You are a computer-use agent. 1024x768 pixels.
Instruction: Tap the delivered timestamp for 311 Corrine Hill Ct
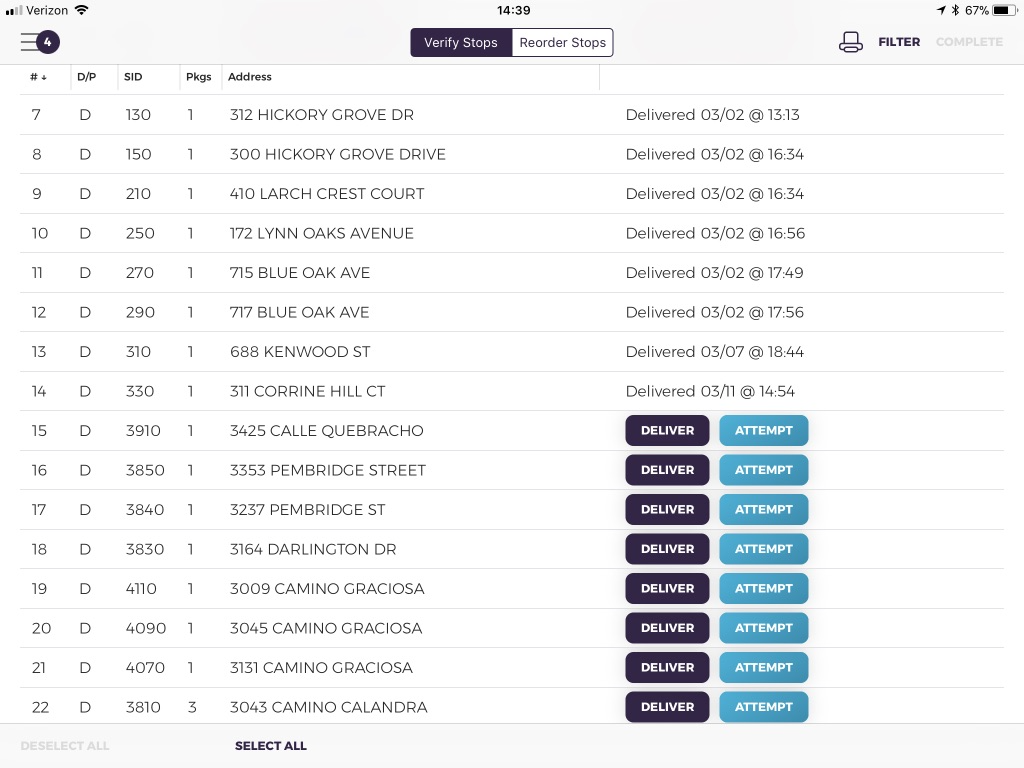[712, 391]
